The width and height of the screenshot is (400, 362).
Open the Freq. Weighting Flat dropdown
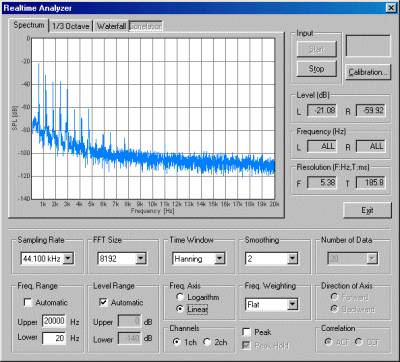[292, 304]
